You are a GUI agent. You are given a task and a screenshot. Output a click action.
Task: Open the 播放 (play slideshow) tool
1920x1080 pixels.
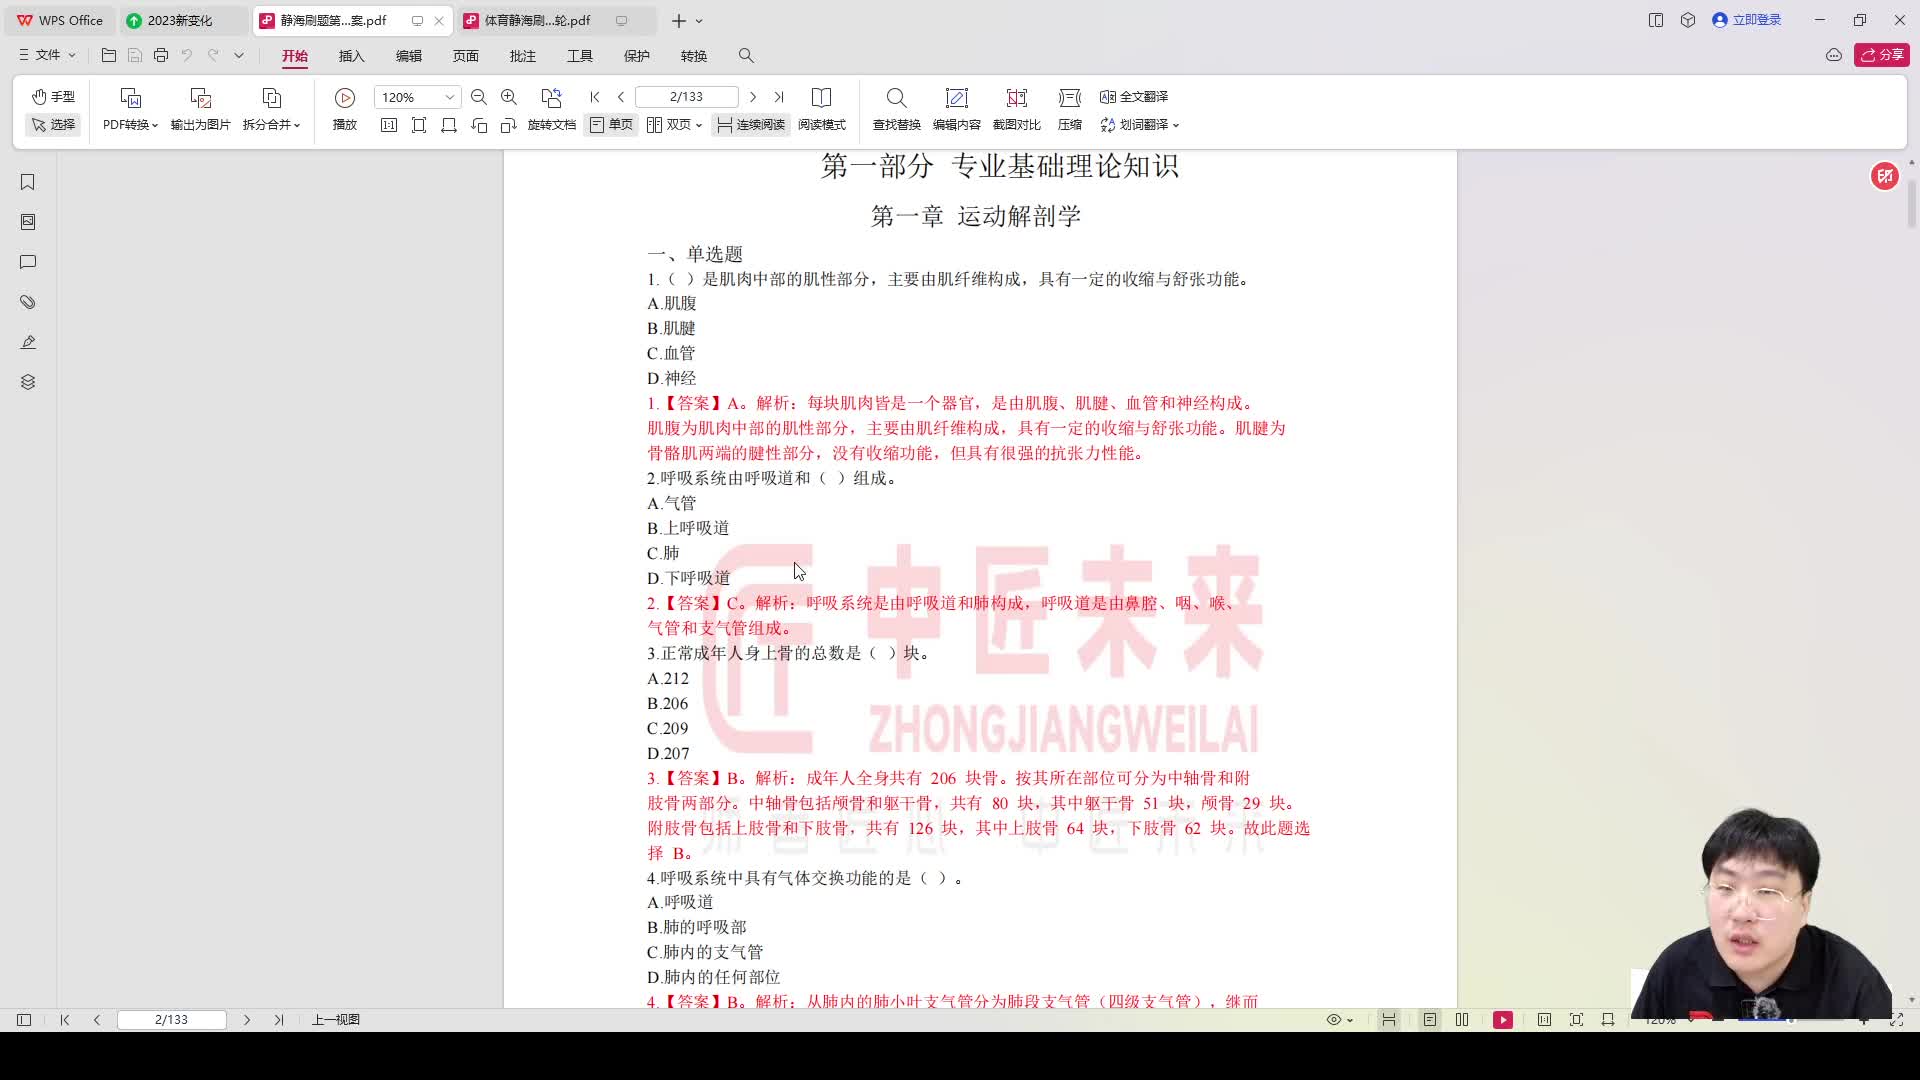coord(344,107)
